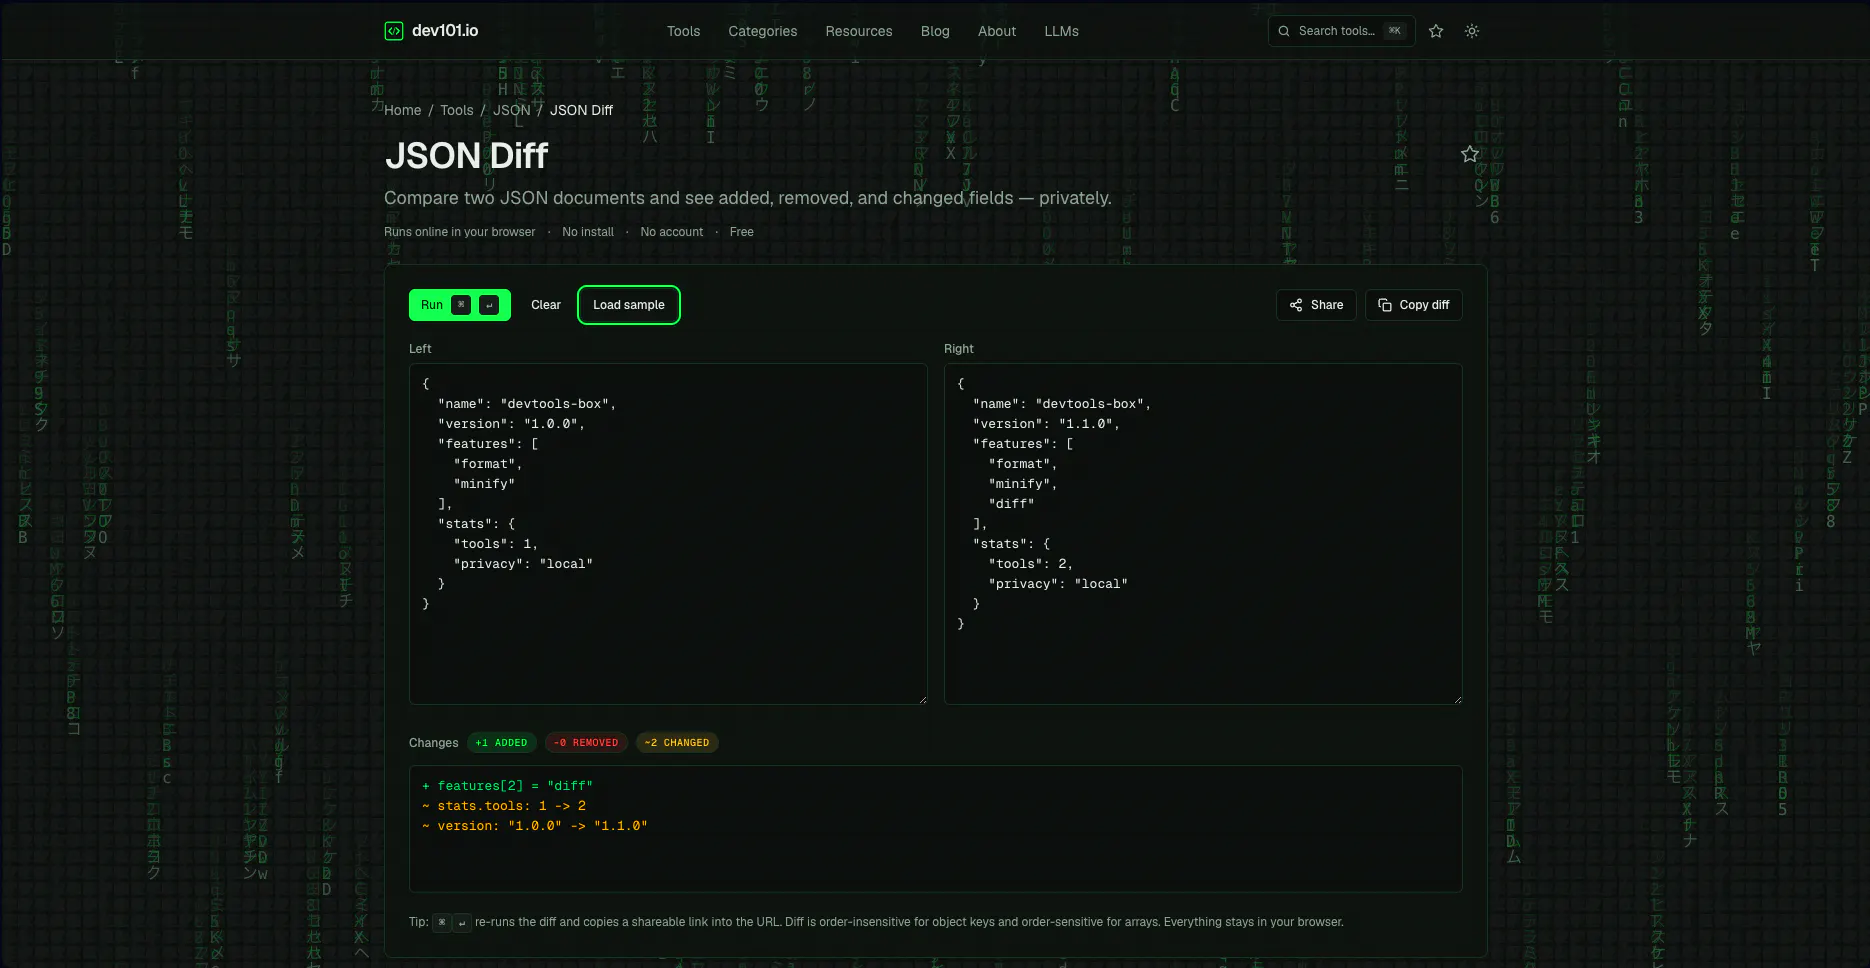Open the Resources menu
This screenshot has width=1870, height=968.
[x=859, y=31]
